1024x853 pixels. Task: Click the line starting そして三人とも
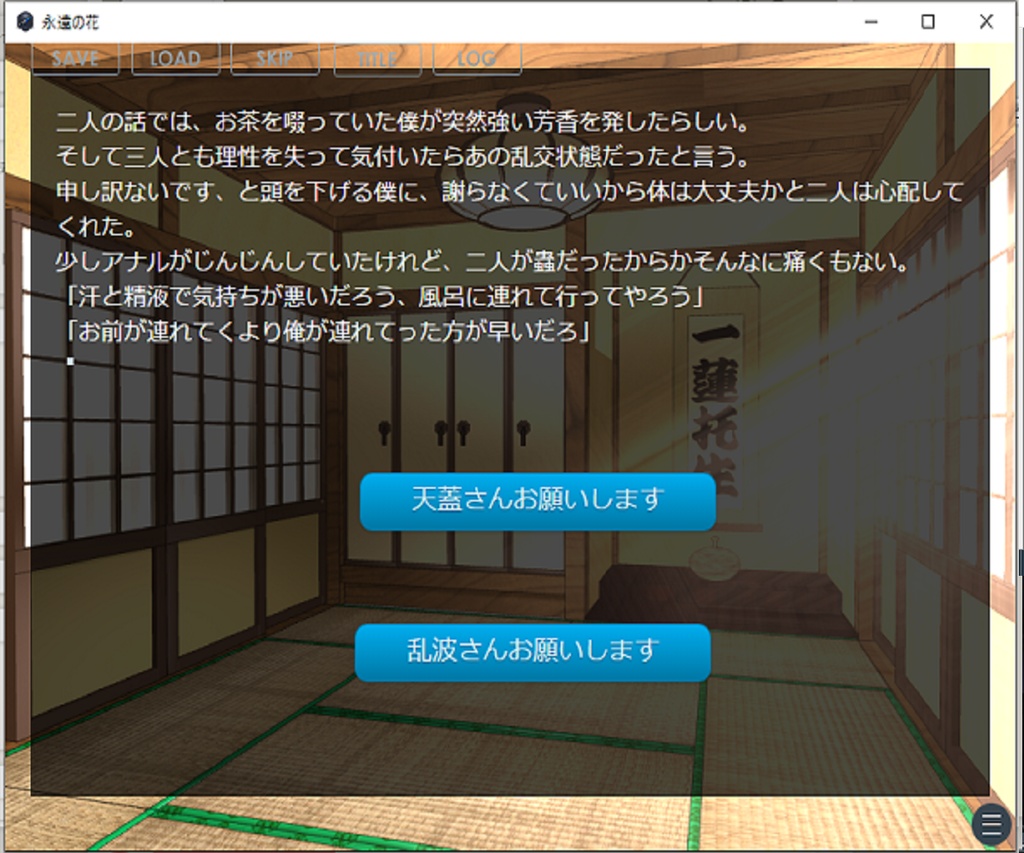click(x=403, y=157)
